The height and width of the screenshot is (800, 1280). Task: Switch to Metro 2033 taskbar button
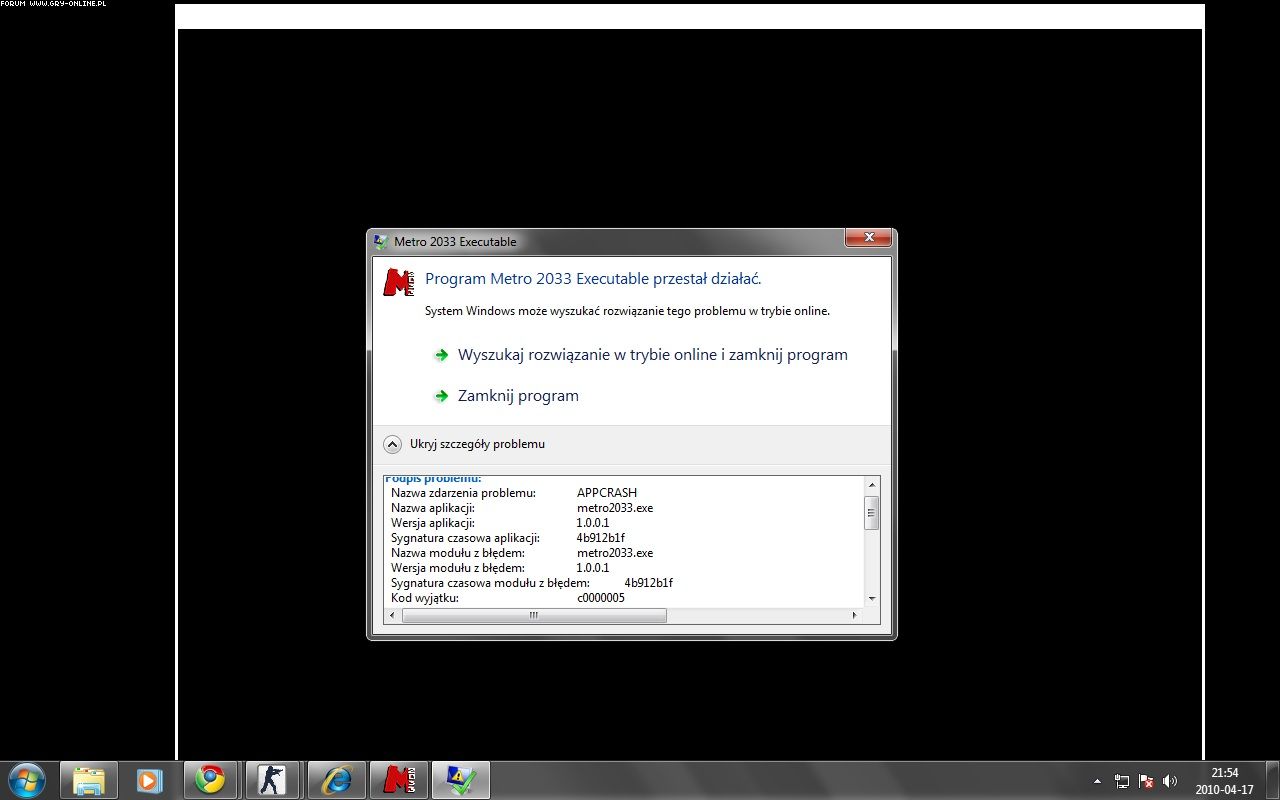(399, 780)
